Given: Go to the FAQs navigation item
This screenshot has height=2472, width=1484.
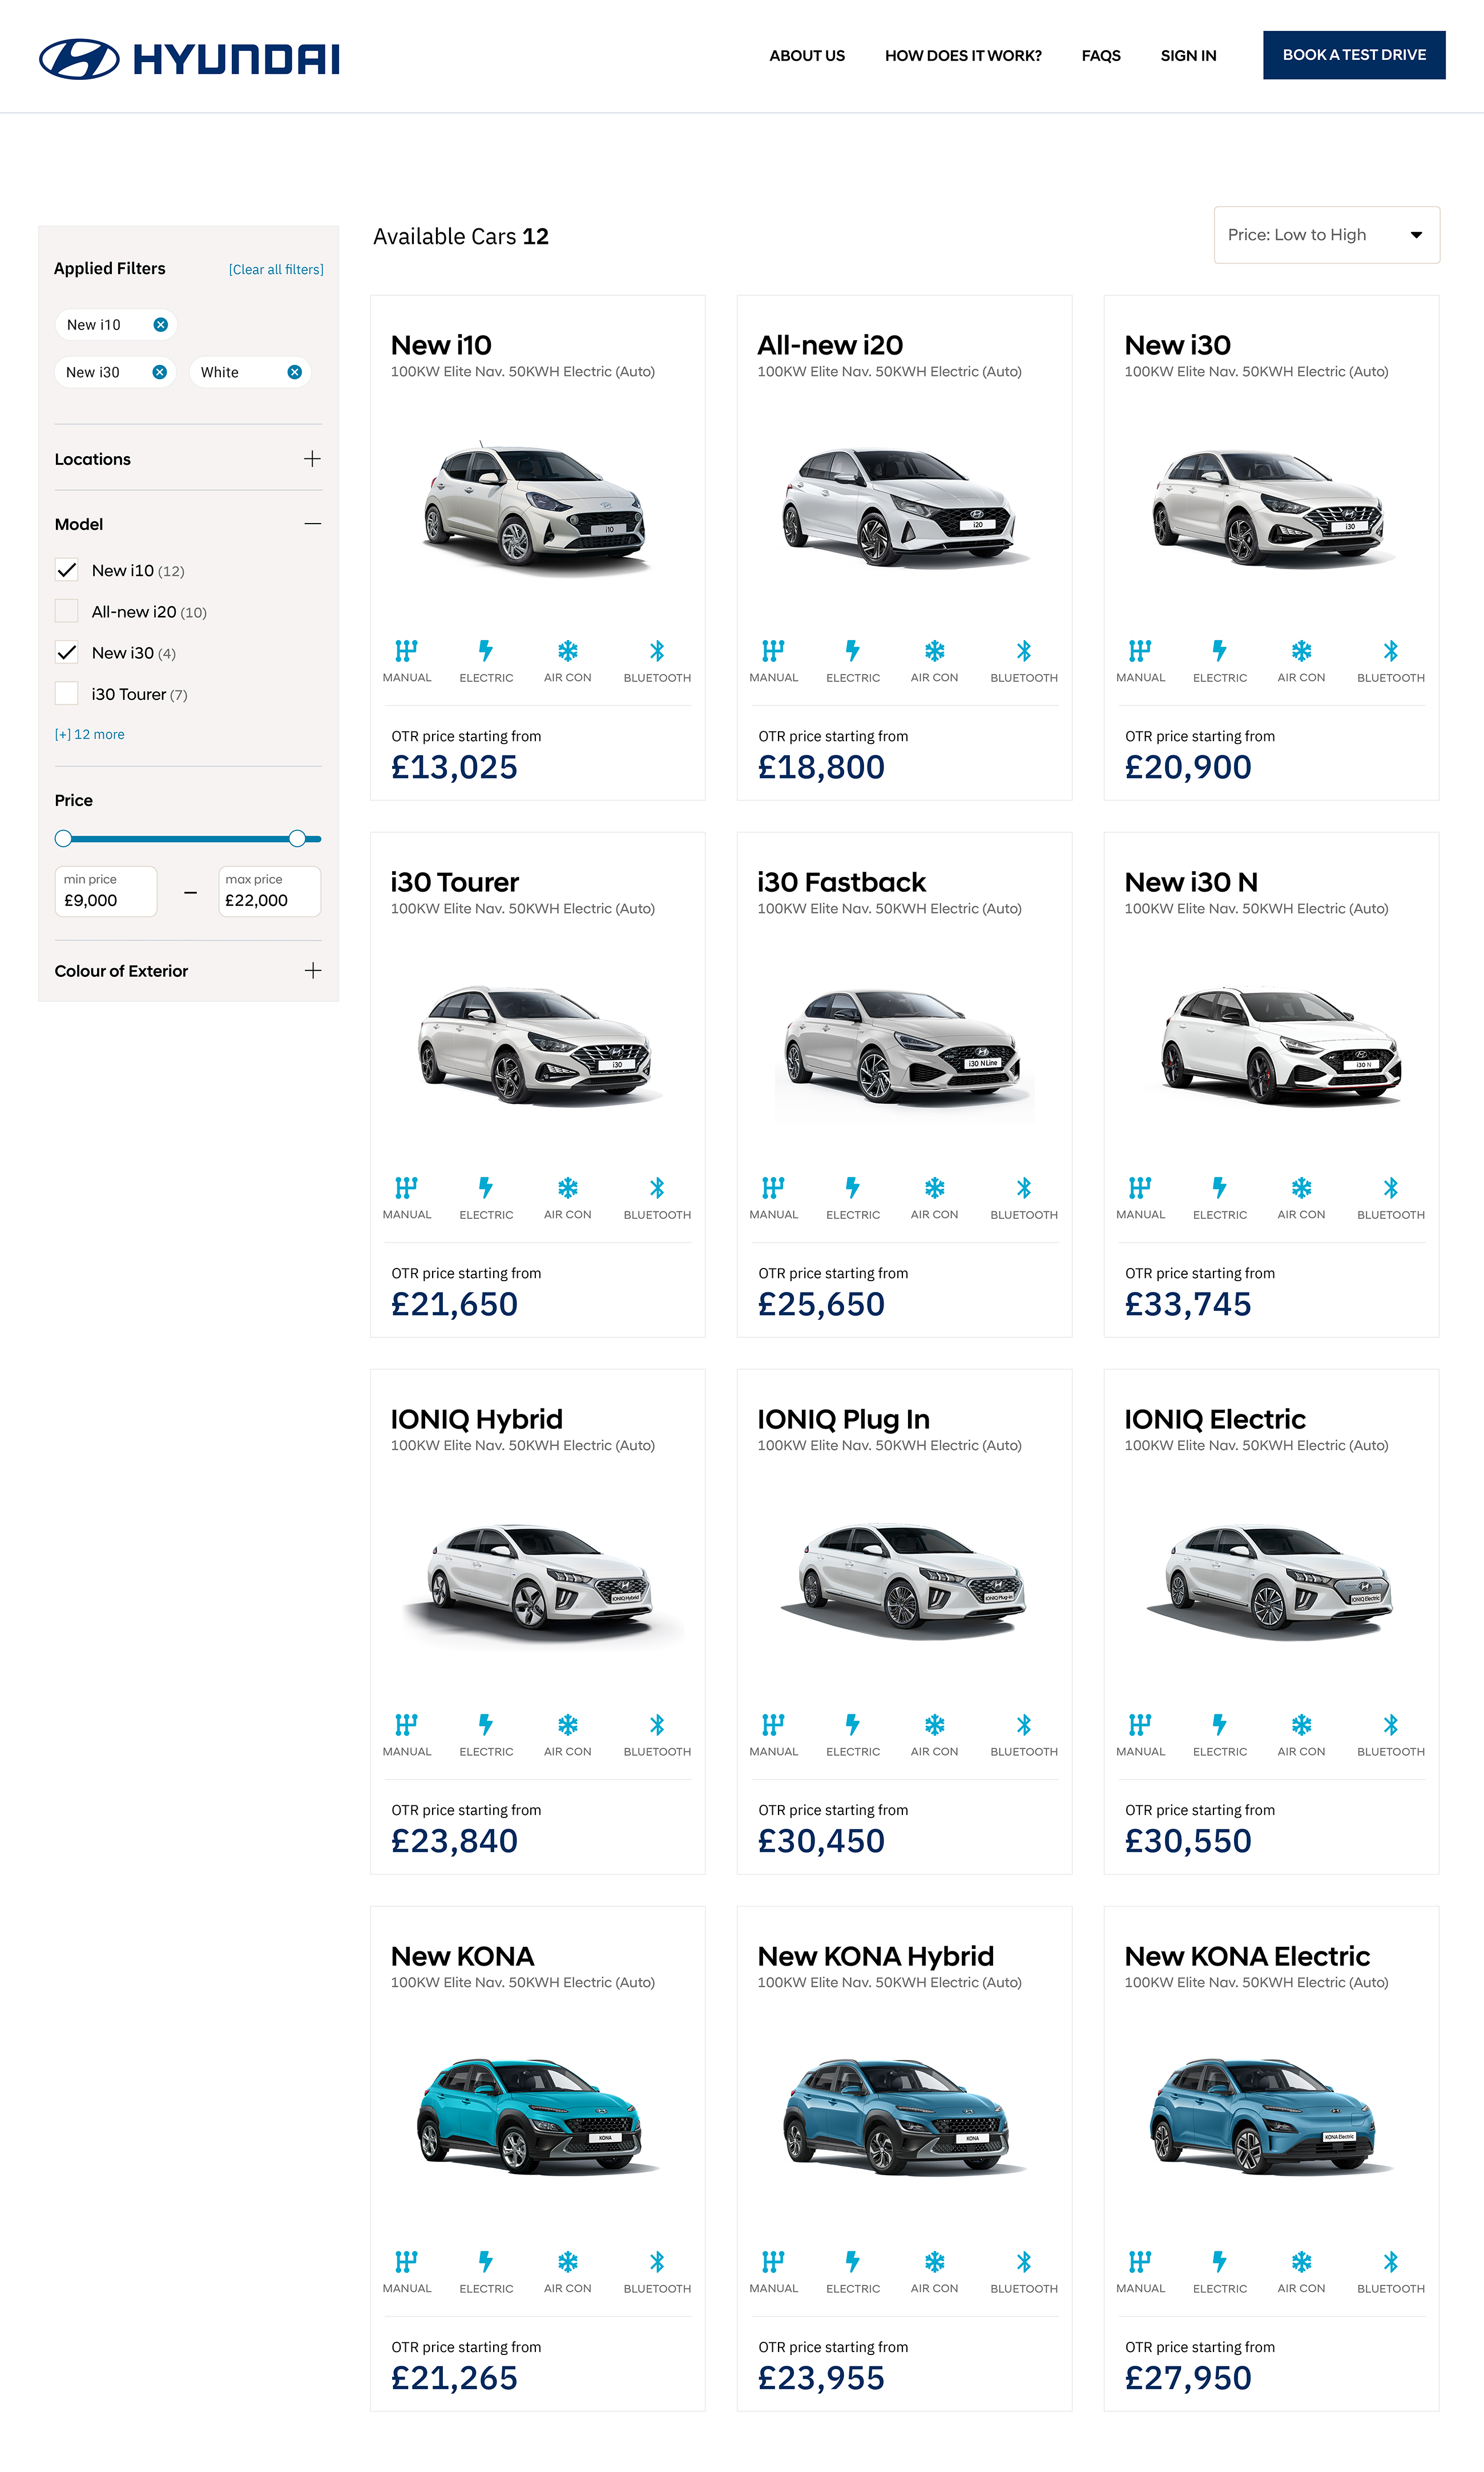Looking at the screenshot, I should (x=1101, y=56).
